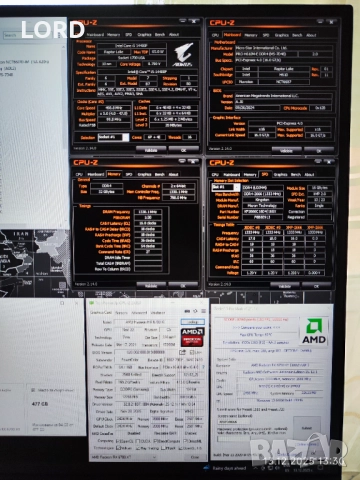Open the Slot #1 dropdown in the SPD window
This screenshot has height=480, width=360.
click(x=226, y=187)
